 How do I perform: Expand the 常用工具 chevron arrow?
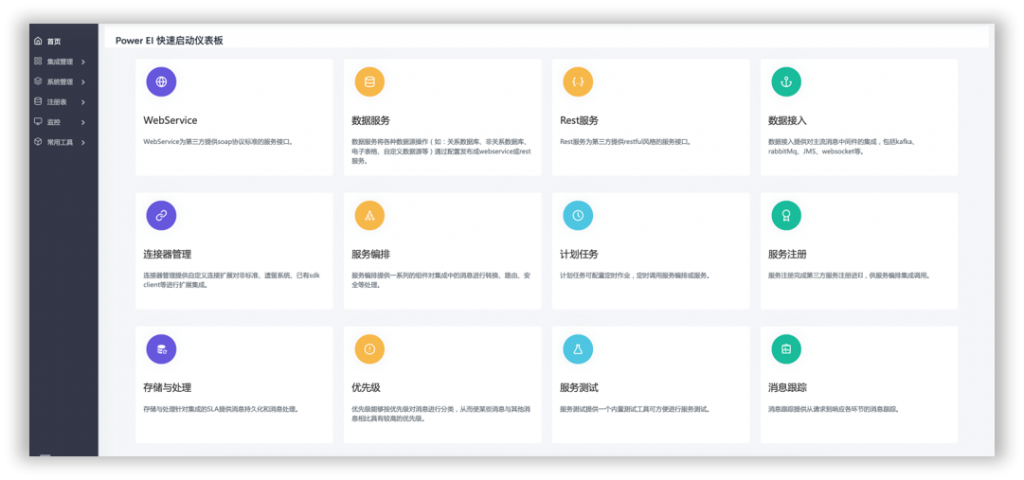(x=83, y=142)
